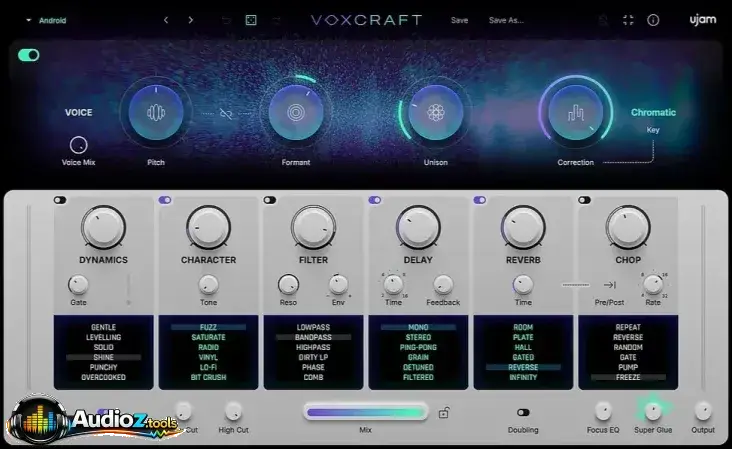Select INFINITY reverb mode
Viewport: 732px width, 449px height.
tap(523, 377)
